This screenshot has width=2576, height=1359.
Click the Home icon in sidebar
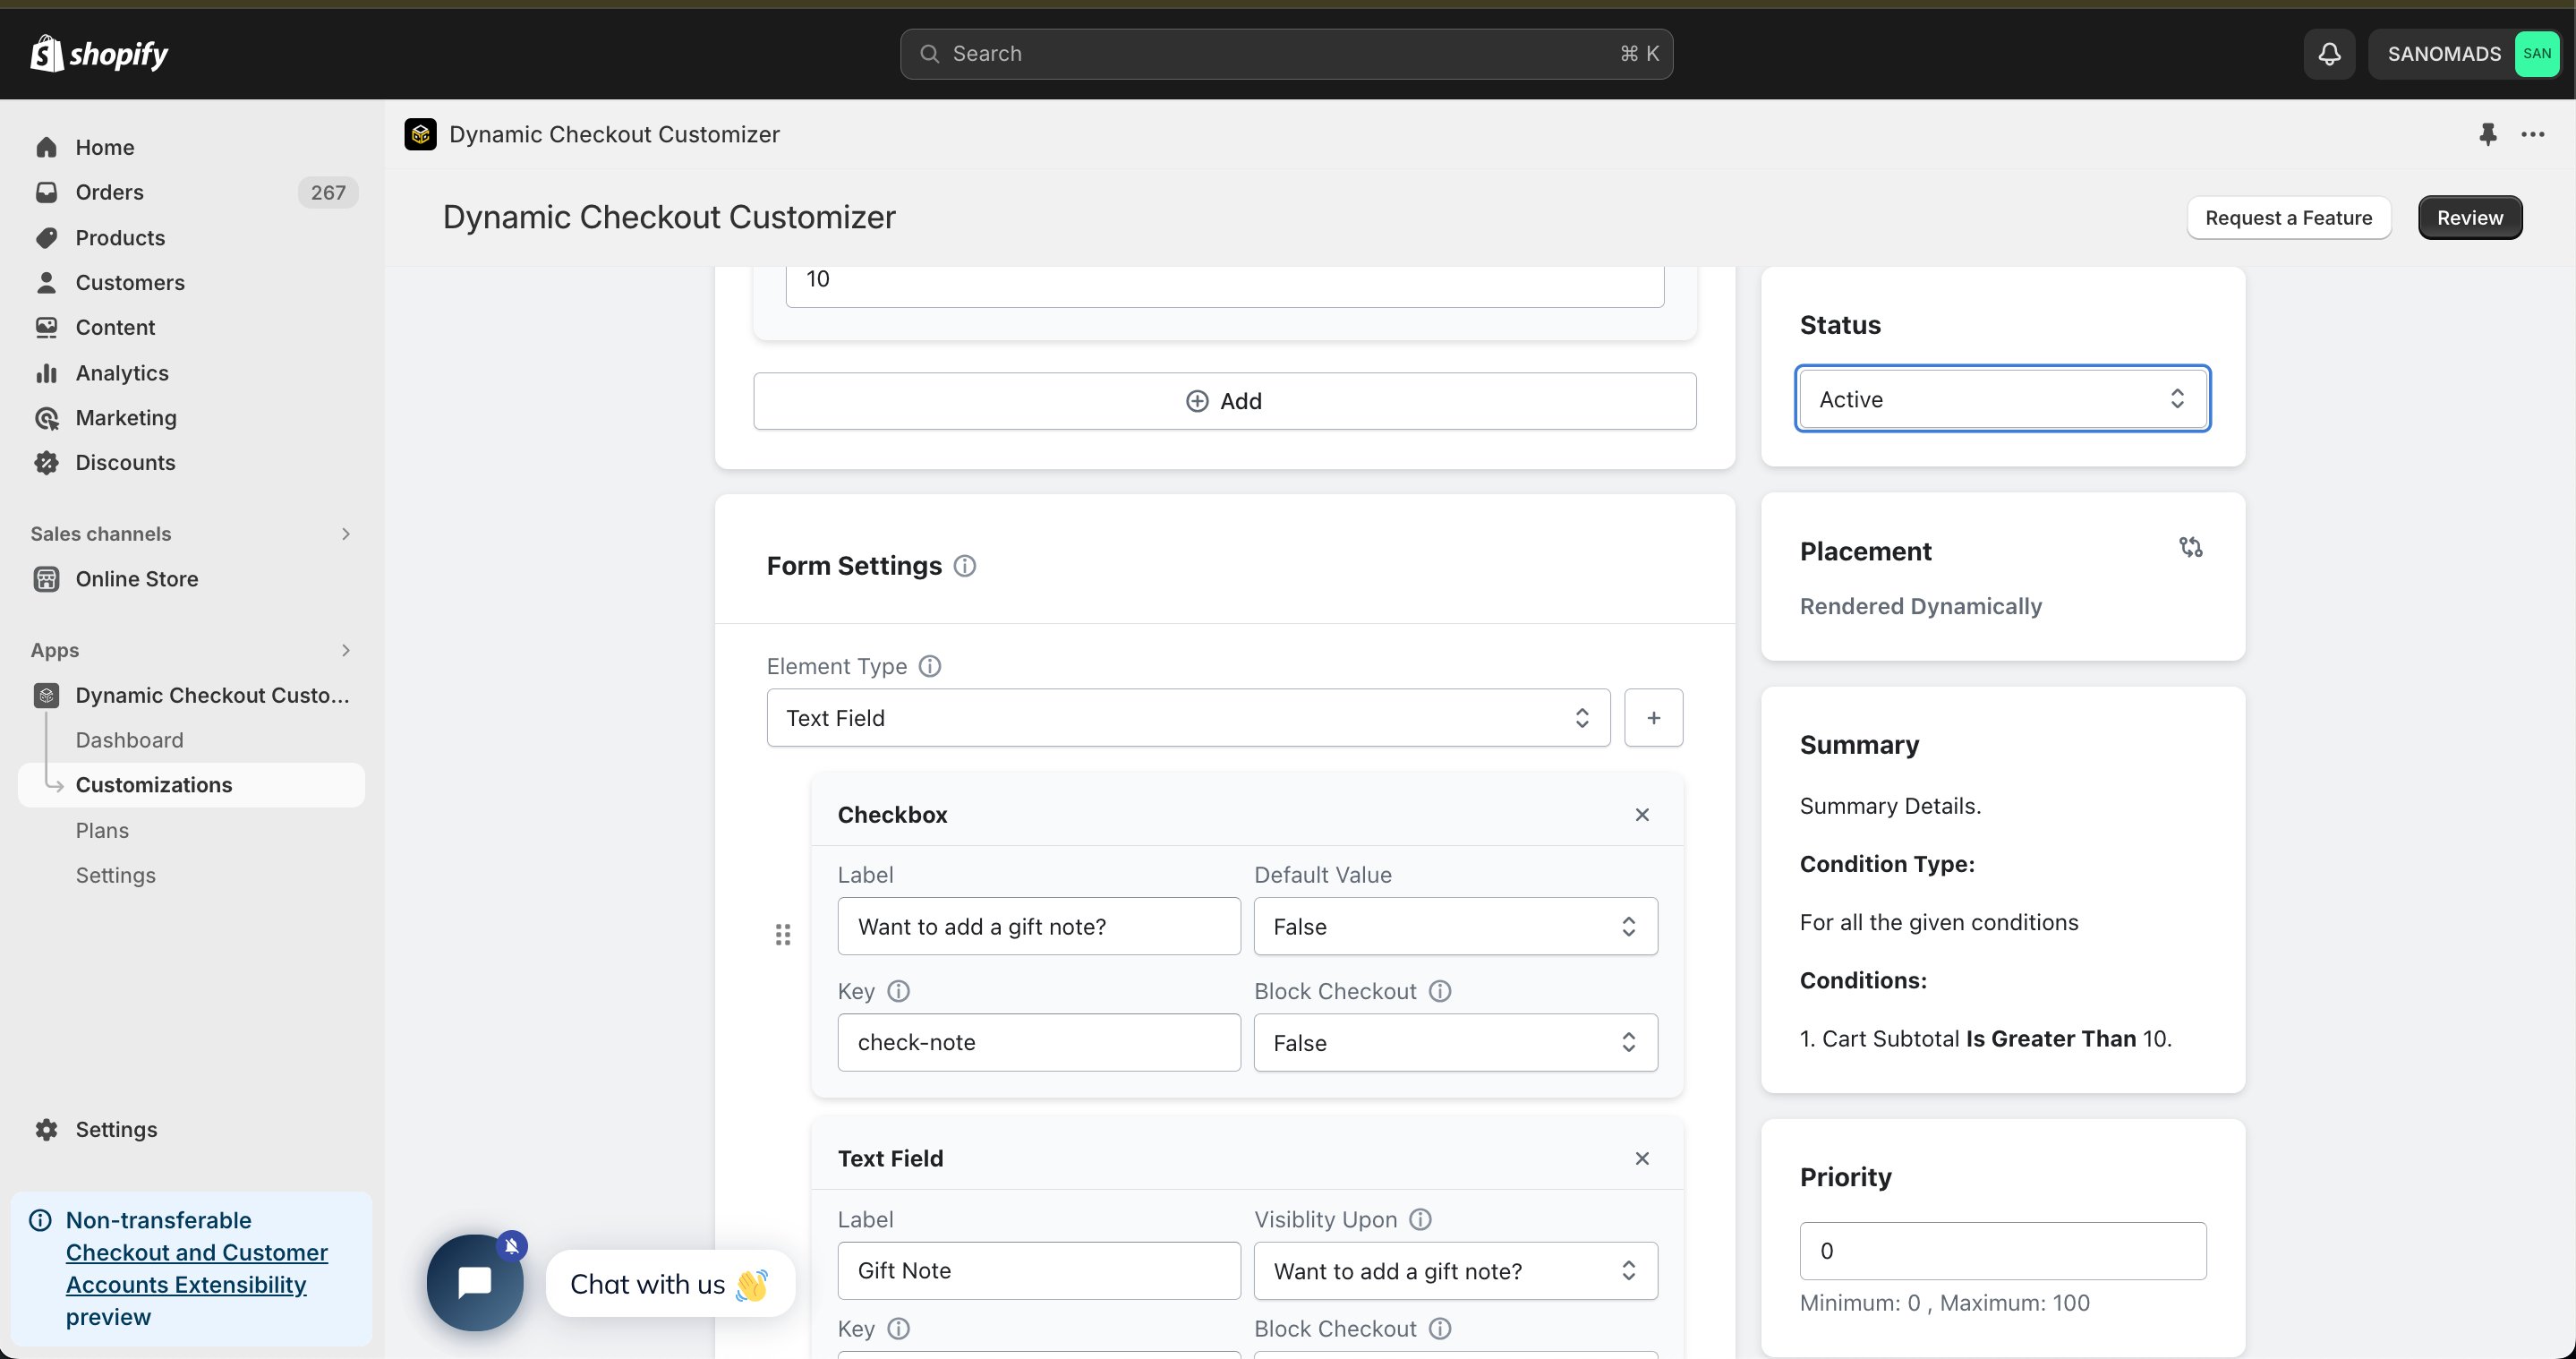[46, 147]
